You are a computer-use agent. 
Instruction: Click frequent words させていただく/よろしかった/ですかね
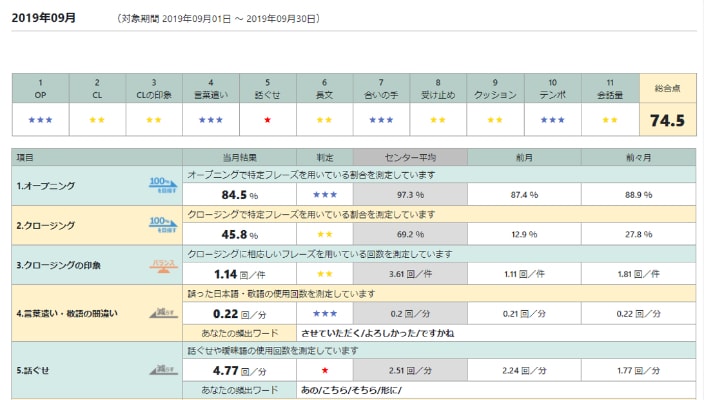tap(378, 333)
